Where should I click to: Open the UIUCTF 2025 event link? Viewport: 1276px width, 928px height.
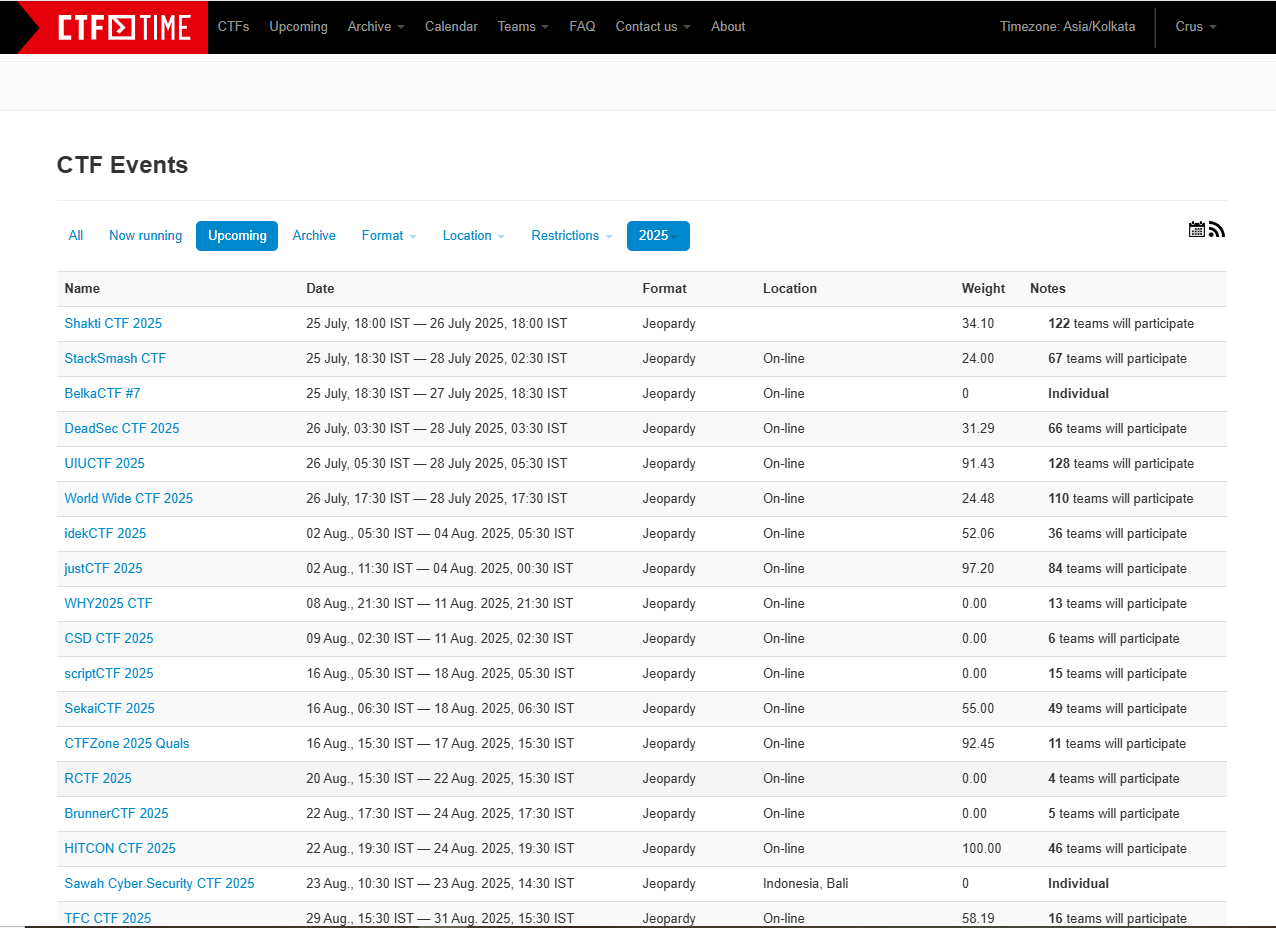click(x=105, y=464)
